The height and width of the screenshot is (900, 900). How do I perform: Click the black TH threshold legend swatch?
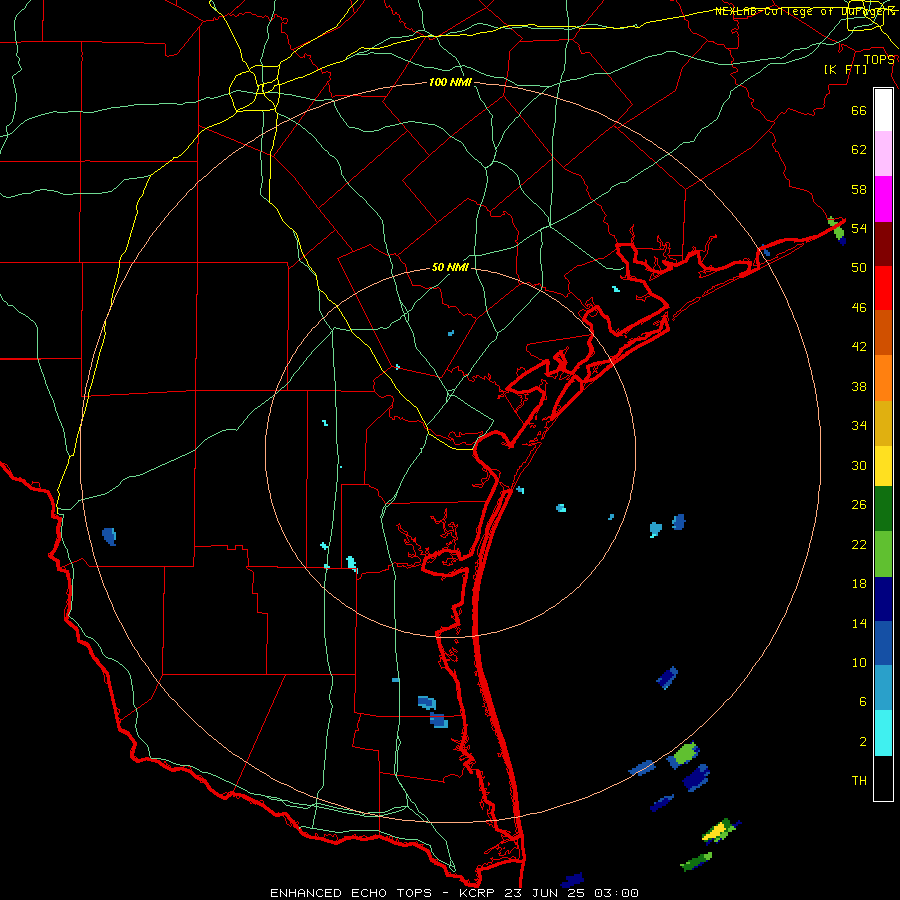[883, 778]
